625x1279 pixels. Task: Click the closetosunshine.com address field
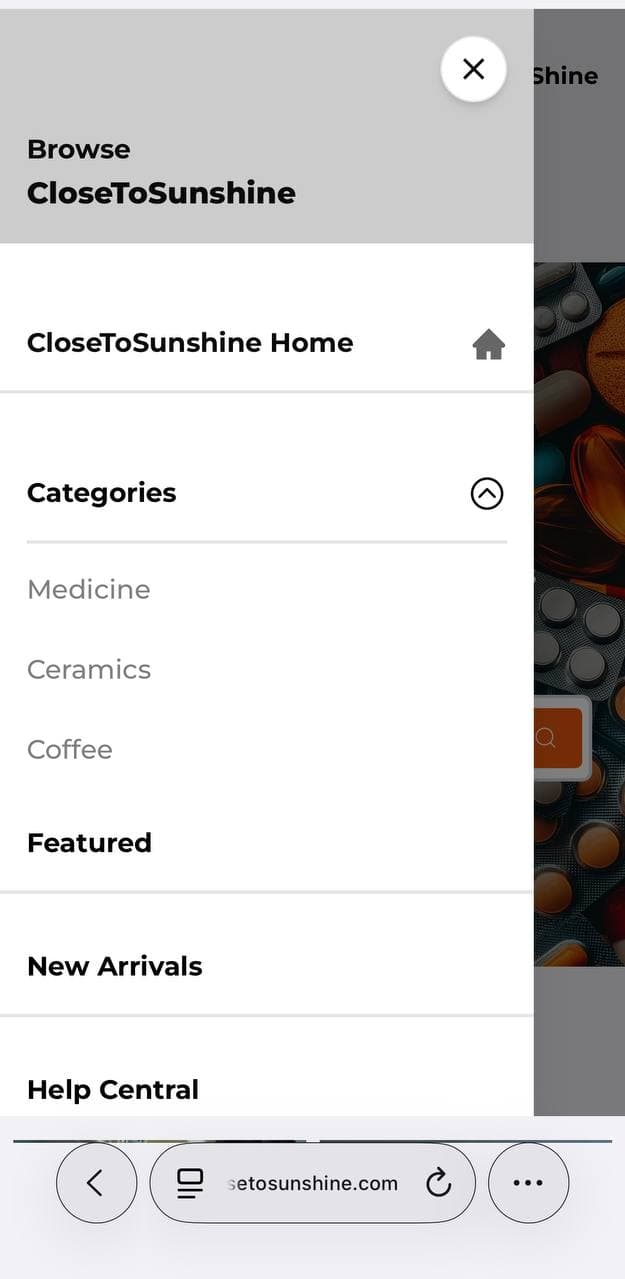tap(313, 1184)
